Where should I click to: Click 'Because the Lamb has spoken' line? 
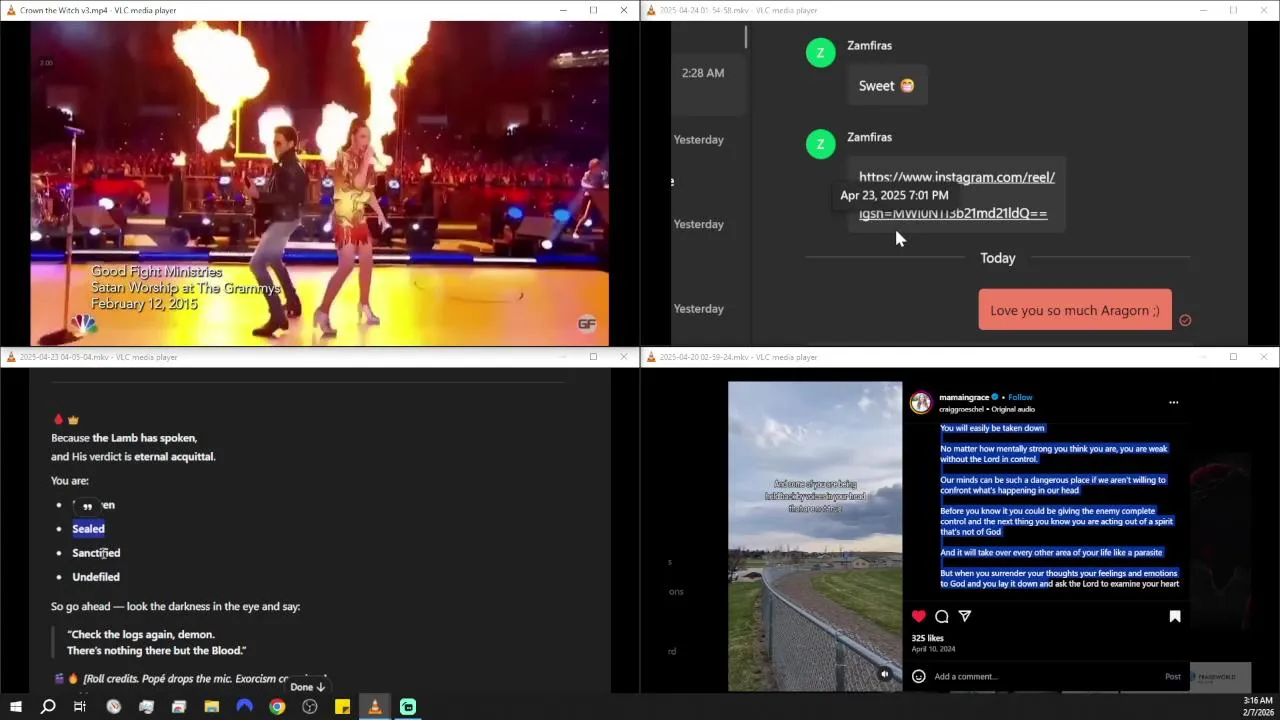pos(124,438)
